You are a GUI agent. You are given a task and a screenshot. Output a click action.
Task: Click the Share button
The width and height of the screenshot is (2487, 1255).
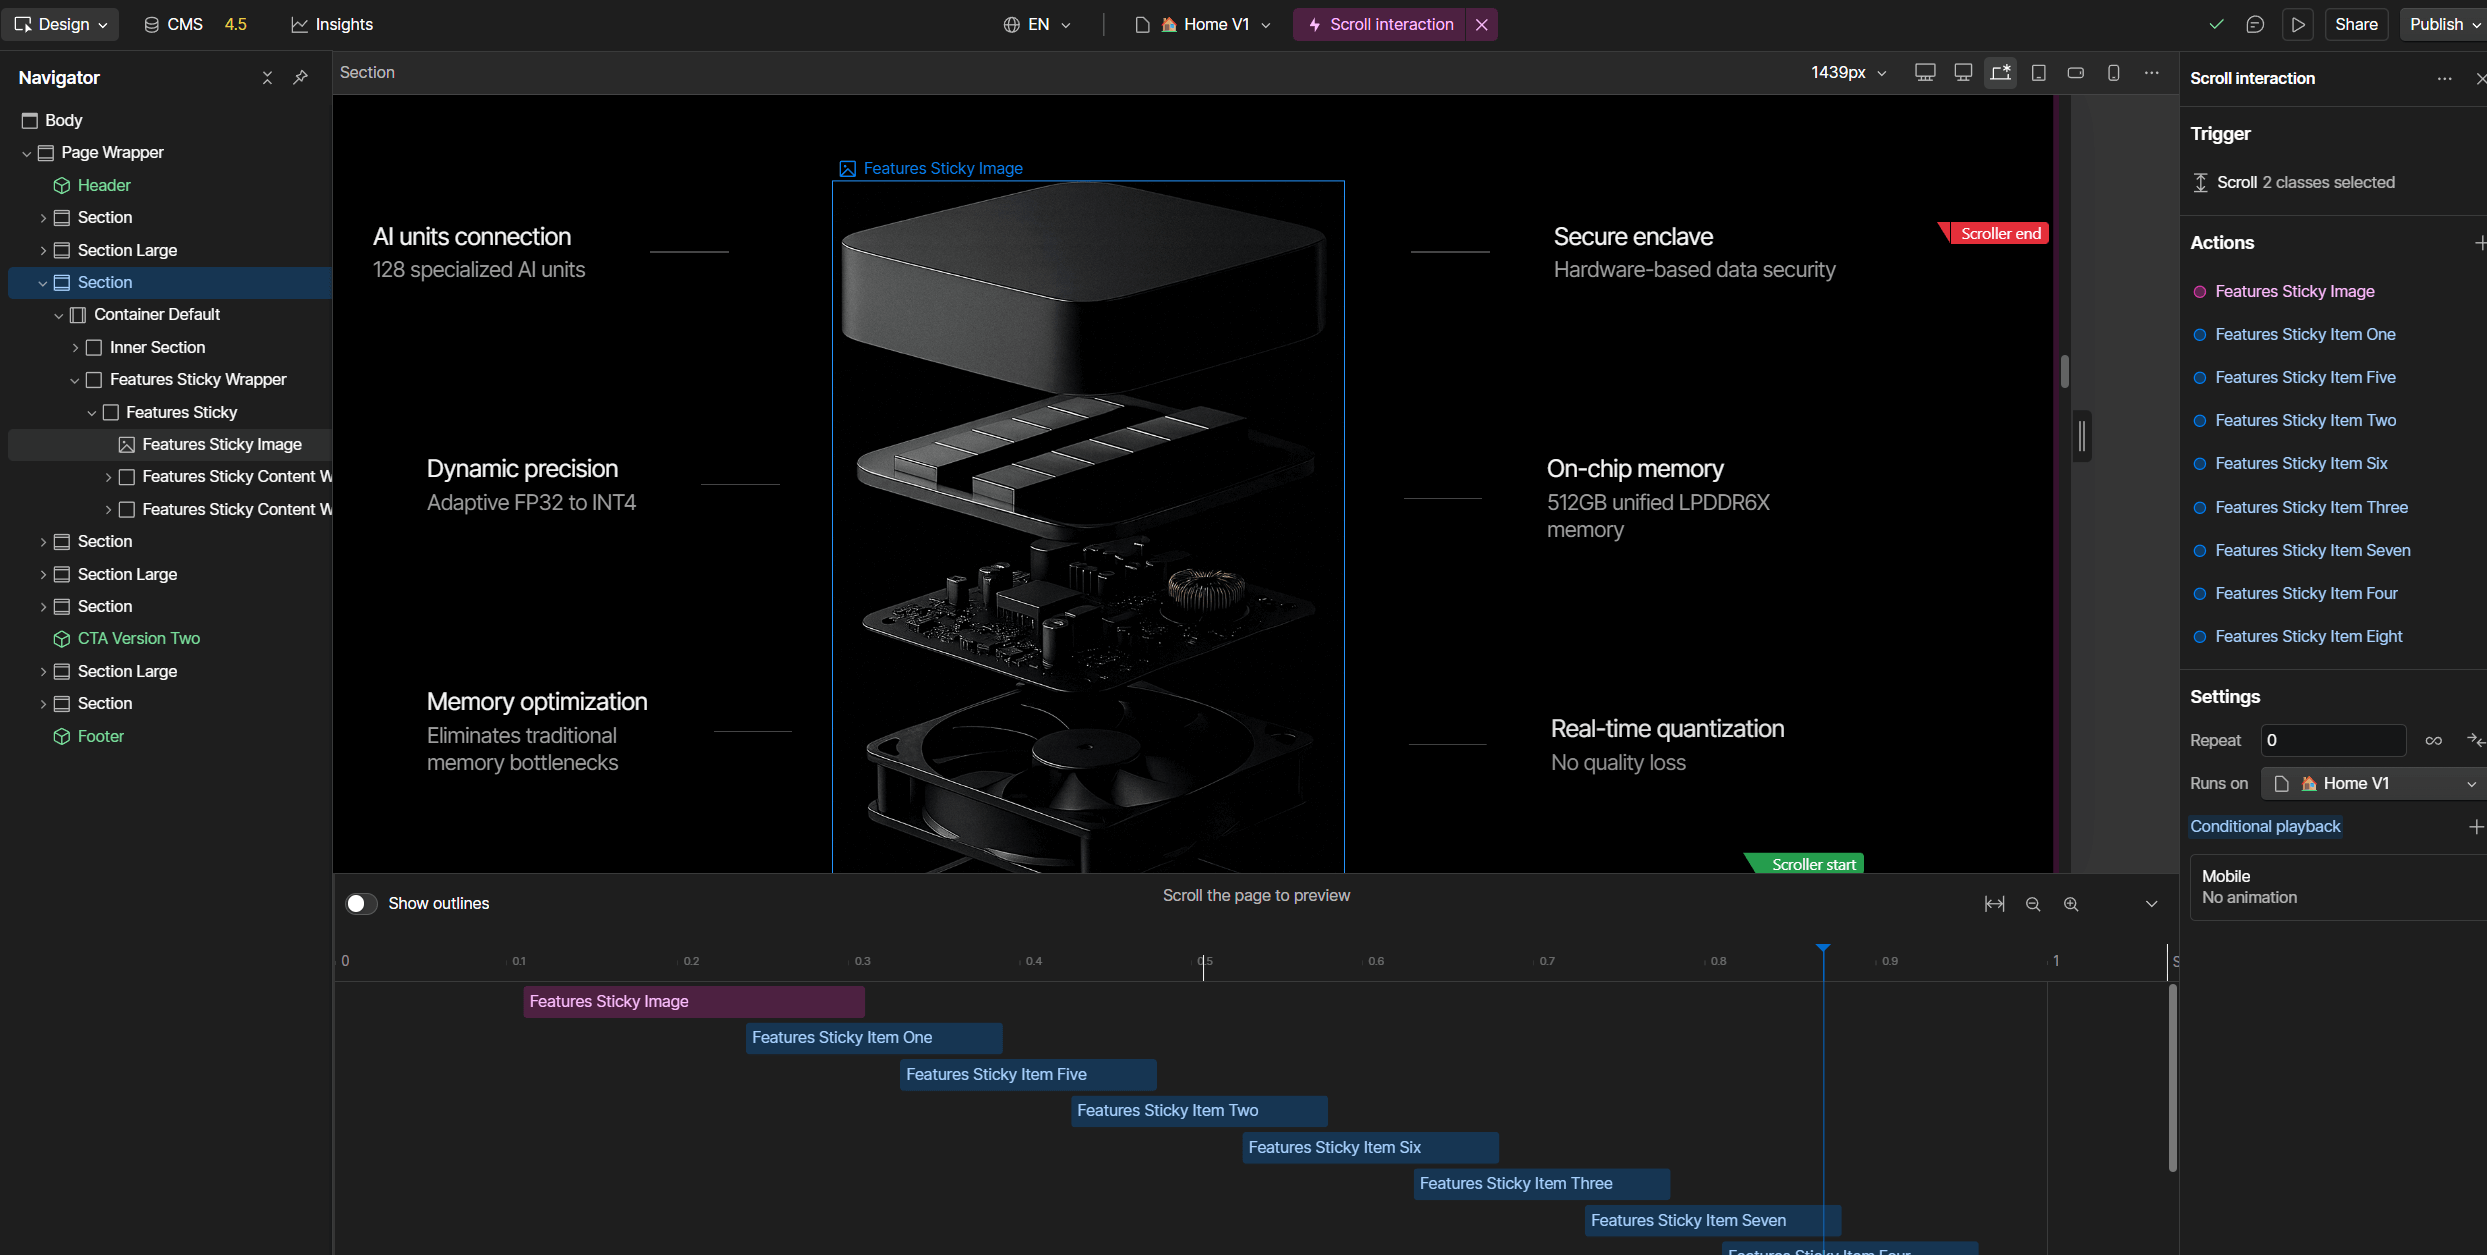(x=2357, y=23)
